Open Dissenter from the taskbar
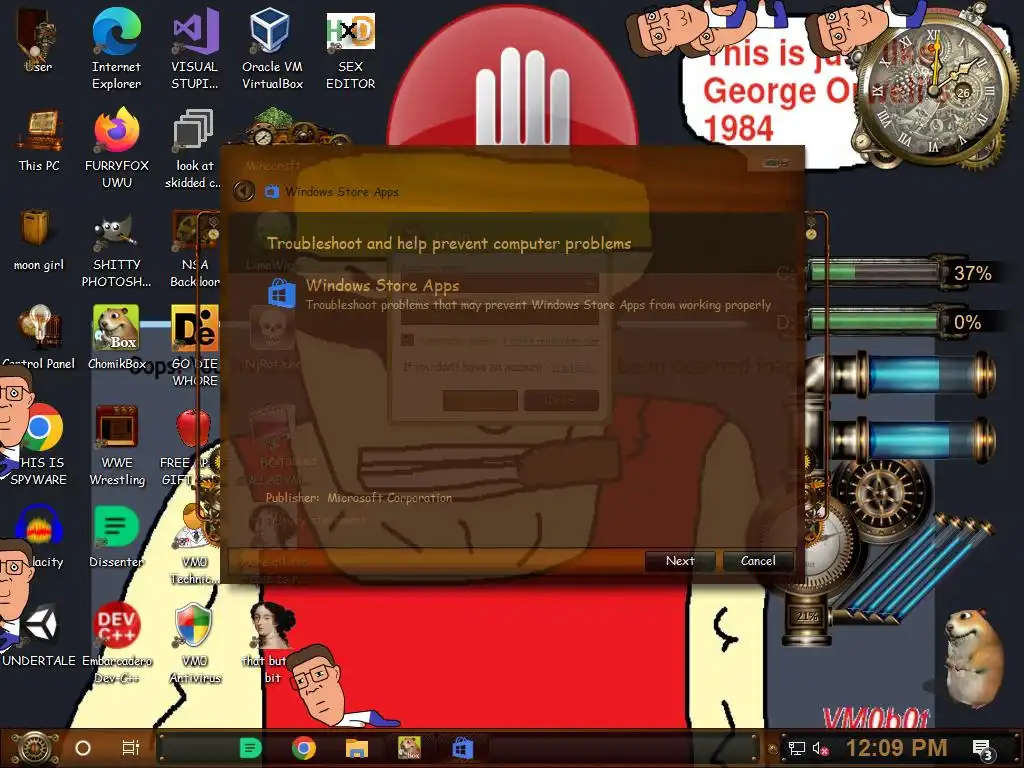The image size is (1024, 768). tap(250, 748)
